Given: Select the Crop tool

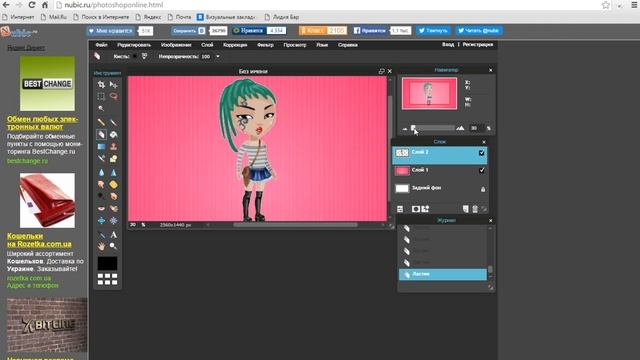Looking at the screenshot, I should point(101,84).
